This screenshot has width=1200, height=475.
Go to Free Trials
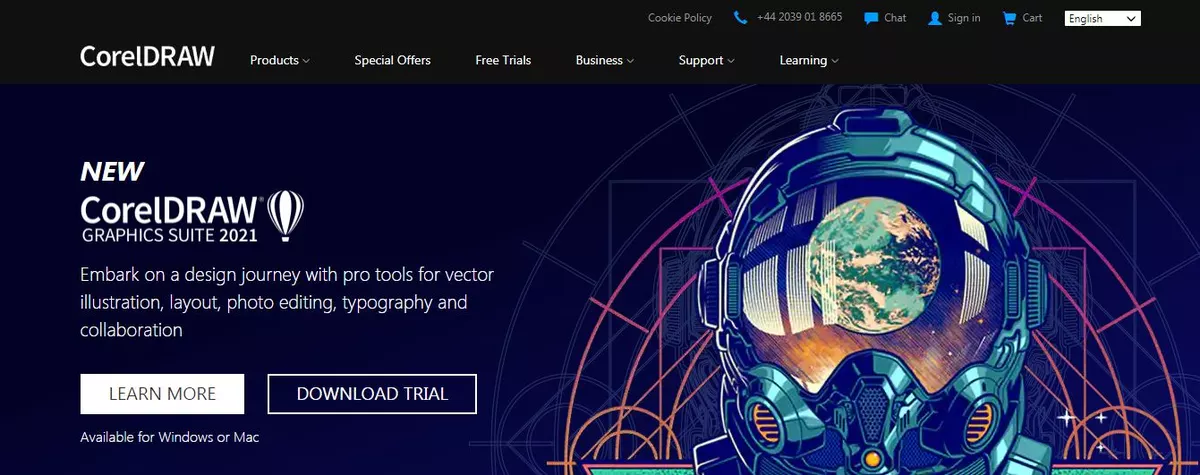coord(503,60)
